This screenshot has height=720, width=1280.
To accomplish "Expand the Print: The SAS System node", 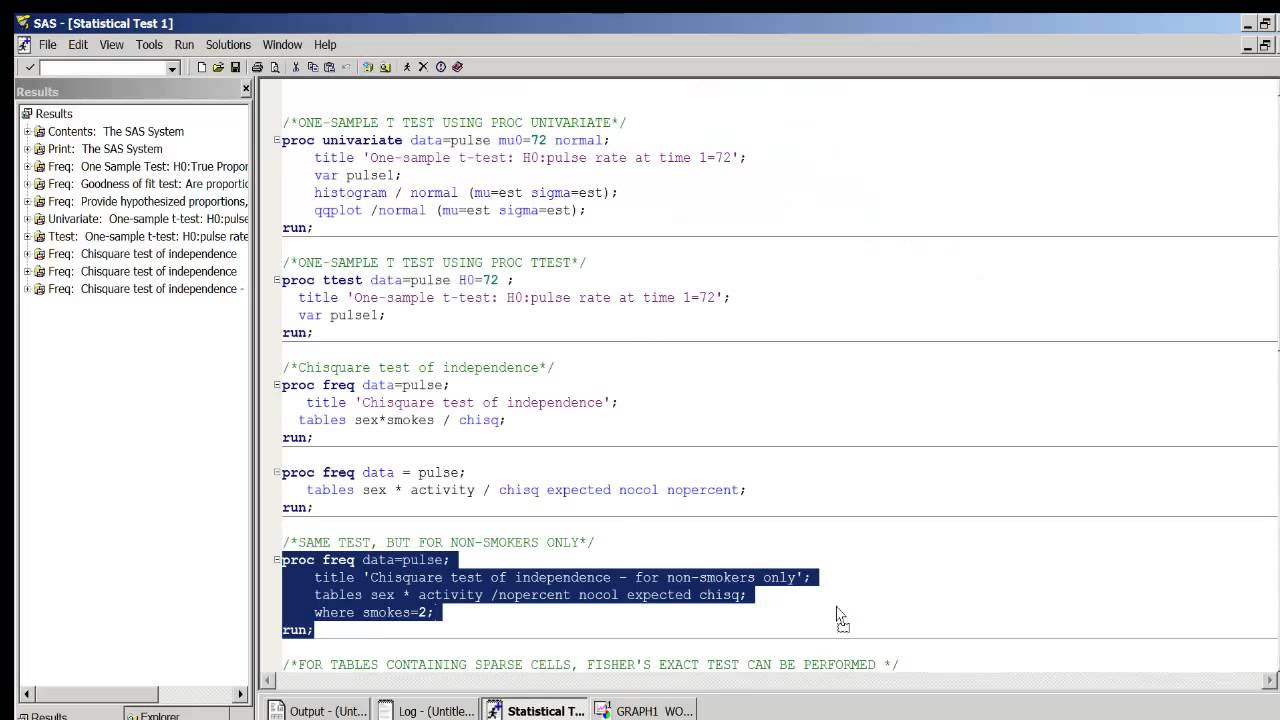I will tap(28, 149).
